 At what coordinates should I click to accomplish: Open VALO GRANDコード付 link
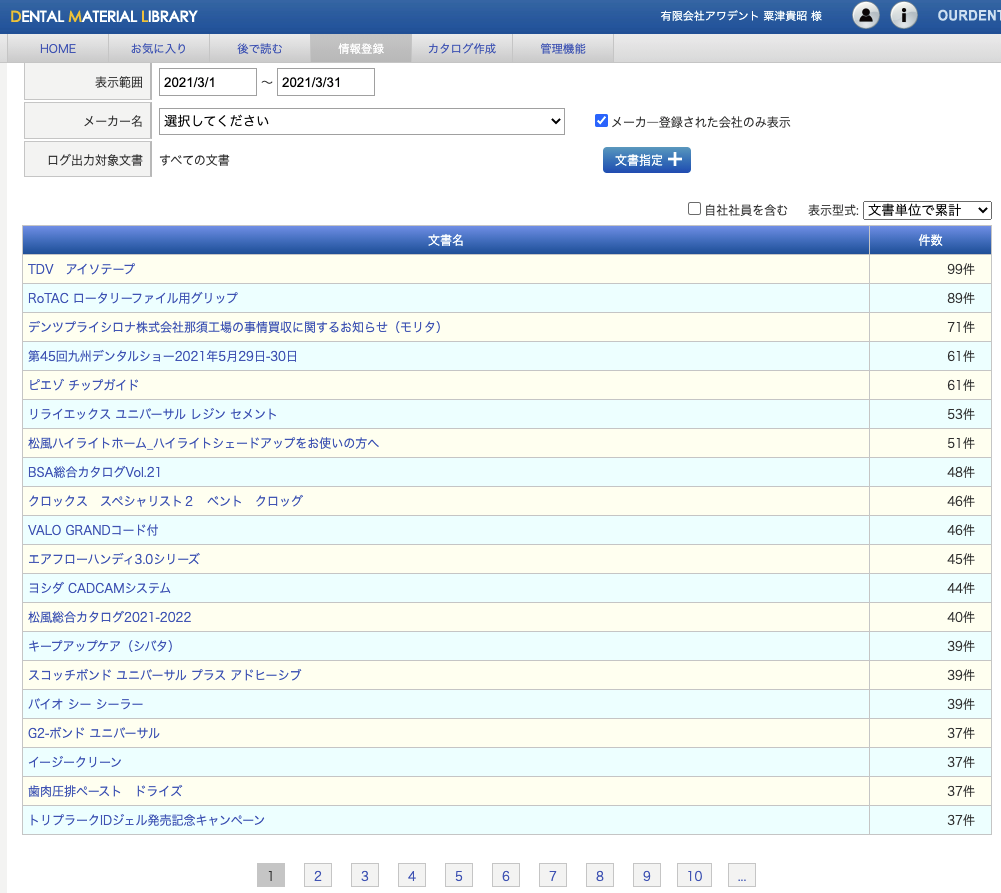point(93,530)
